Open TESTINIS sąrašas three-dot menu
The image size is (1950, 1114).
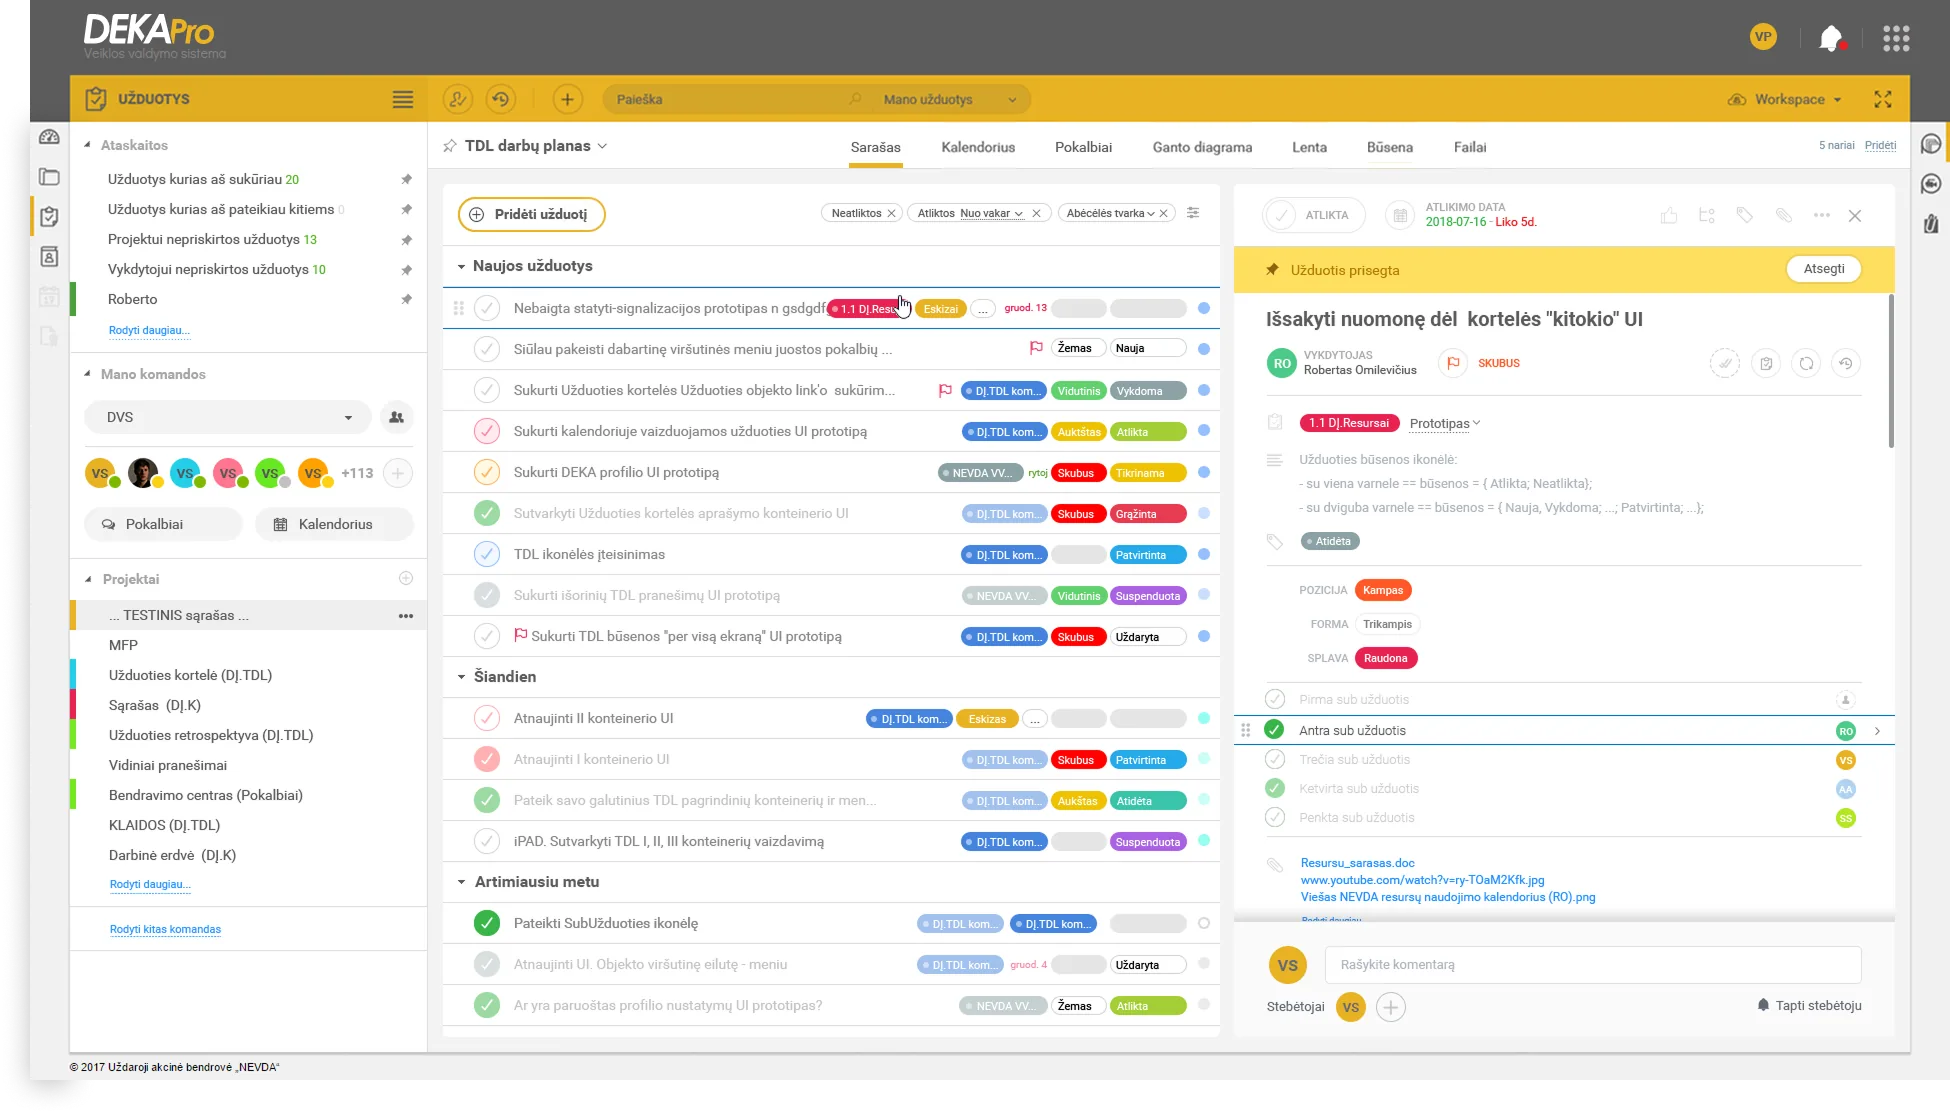click(406, 616)
